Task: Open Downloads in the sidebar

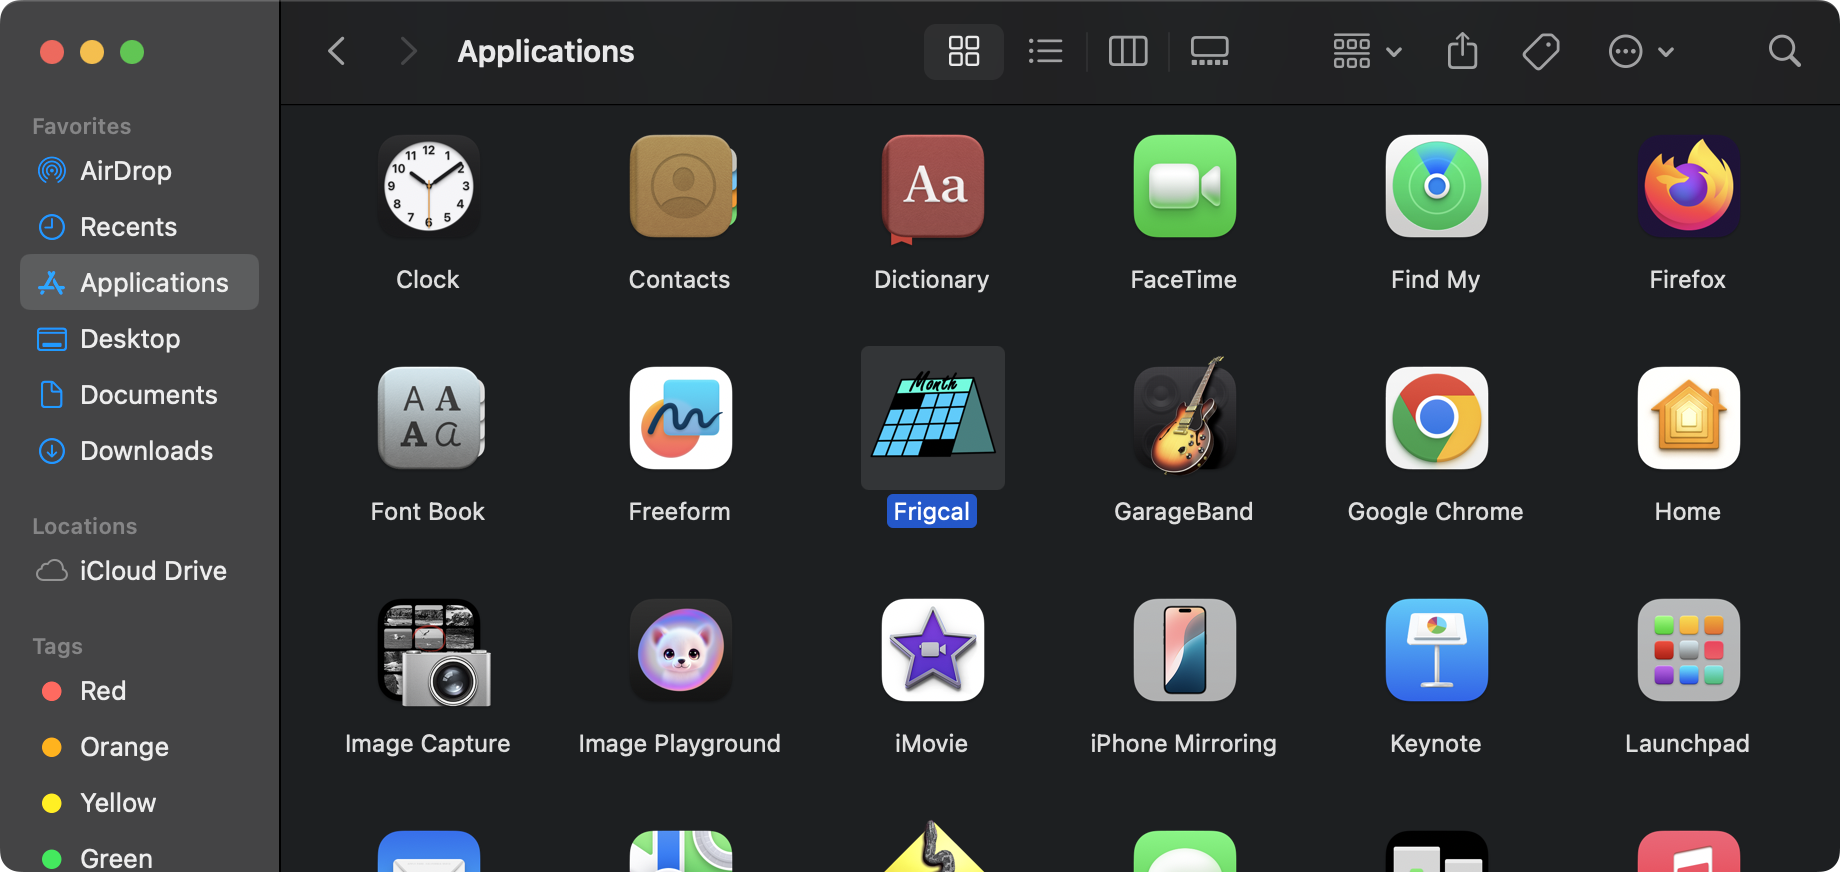Action: tap(139, 451)
